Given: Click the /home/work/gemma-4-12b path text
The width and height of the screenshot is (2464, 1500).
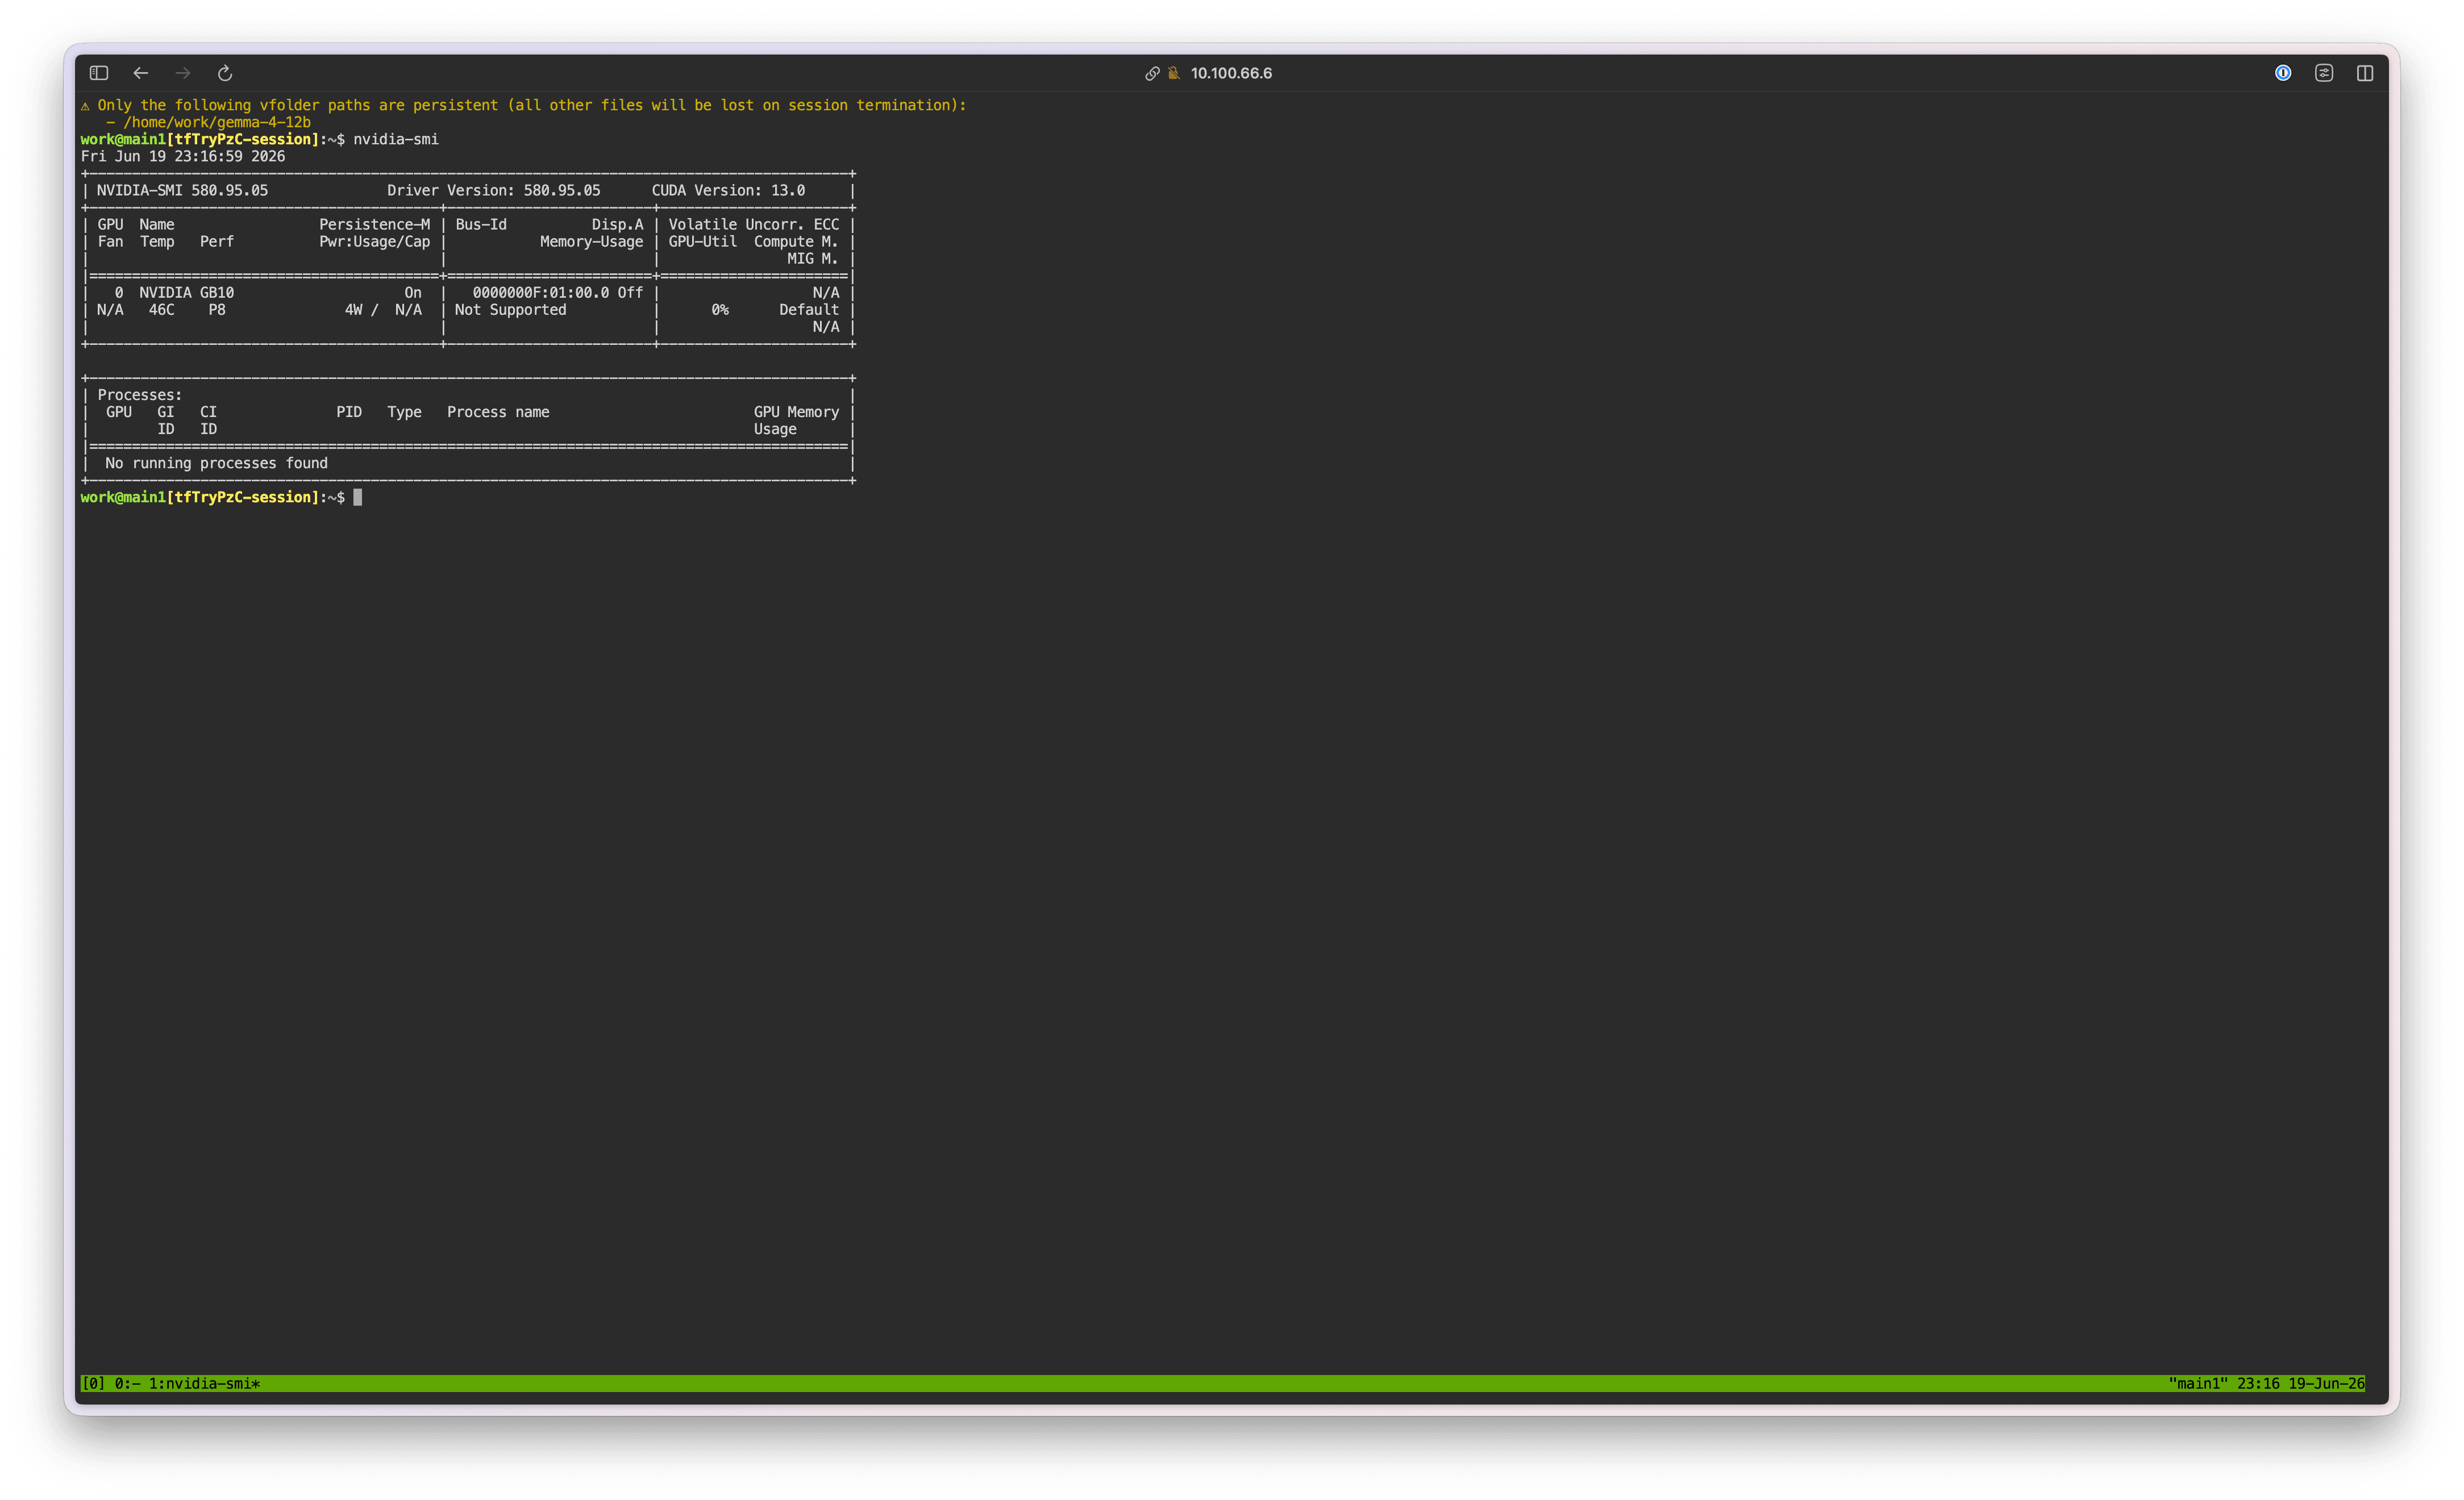Looking at the screenshot, I should (x=217, y=122).
